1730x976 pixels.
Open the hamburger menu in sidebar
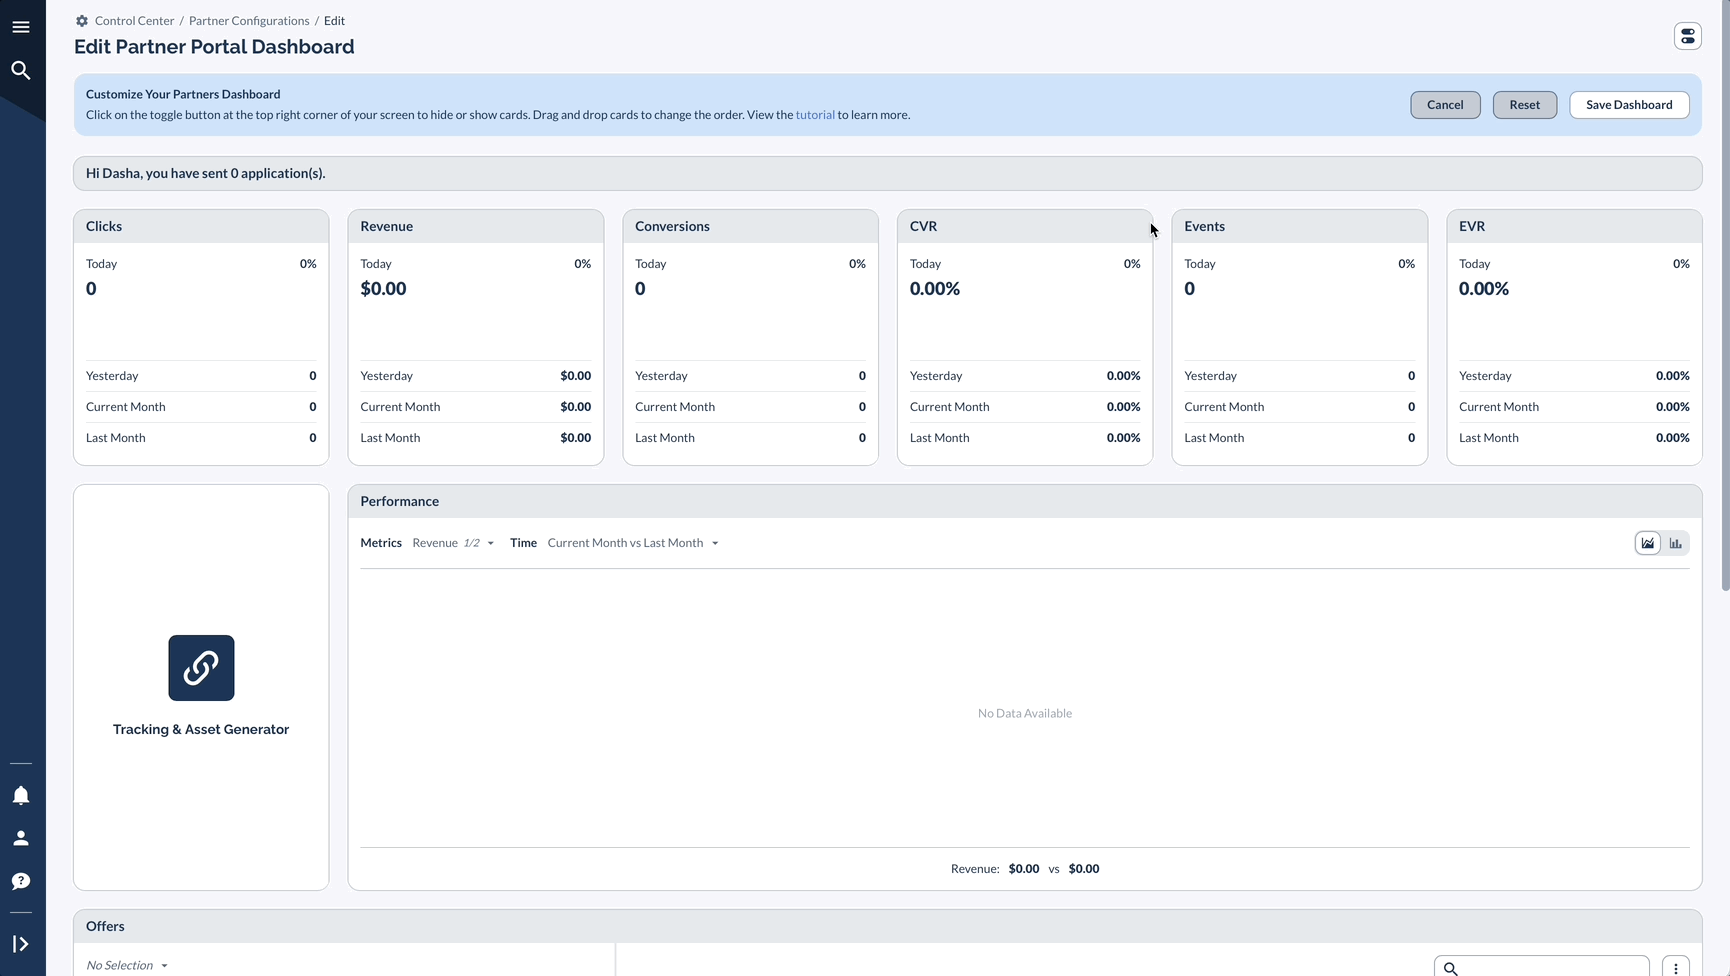tap(21, 27)
